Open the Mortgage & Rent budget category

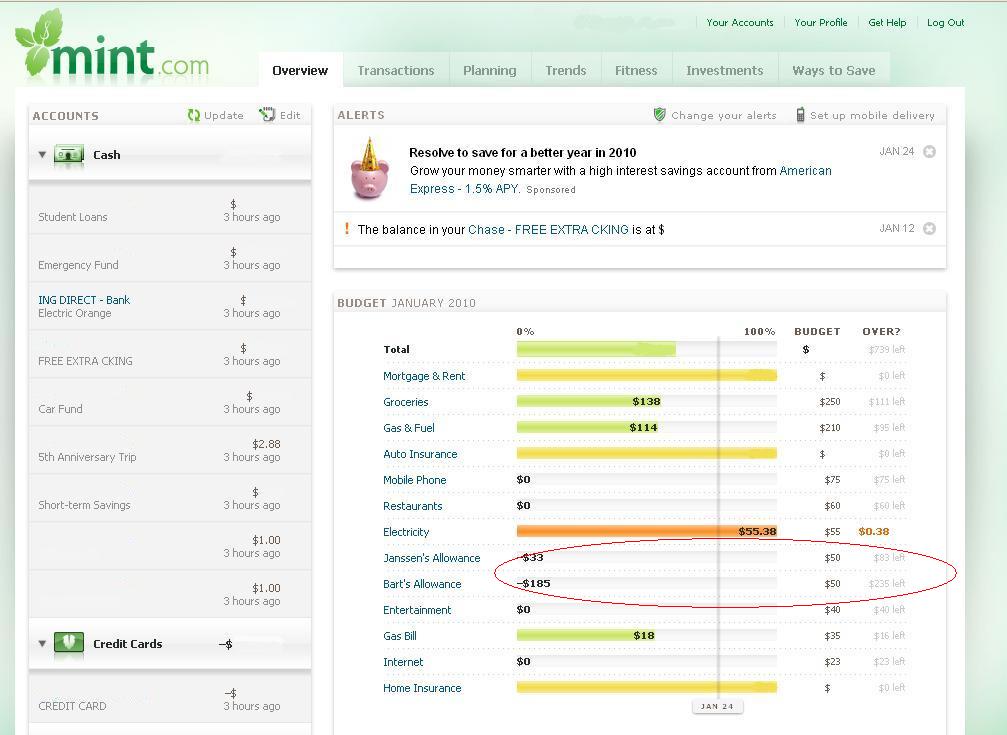(x=424, y=376)
